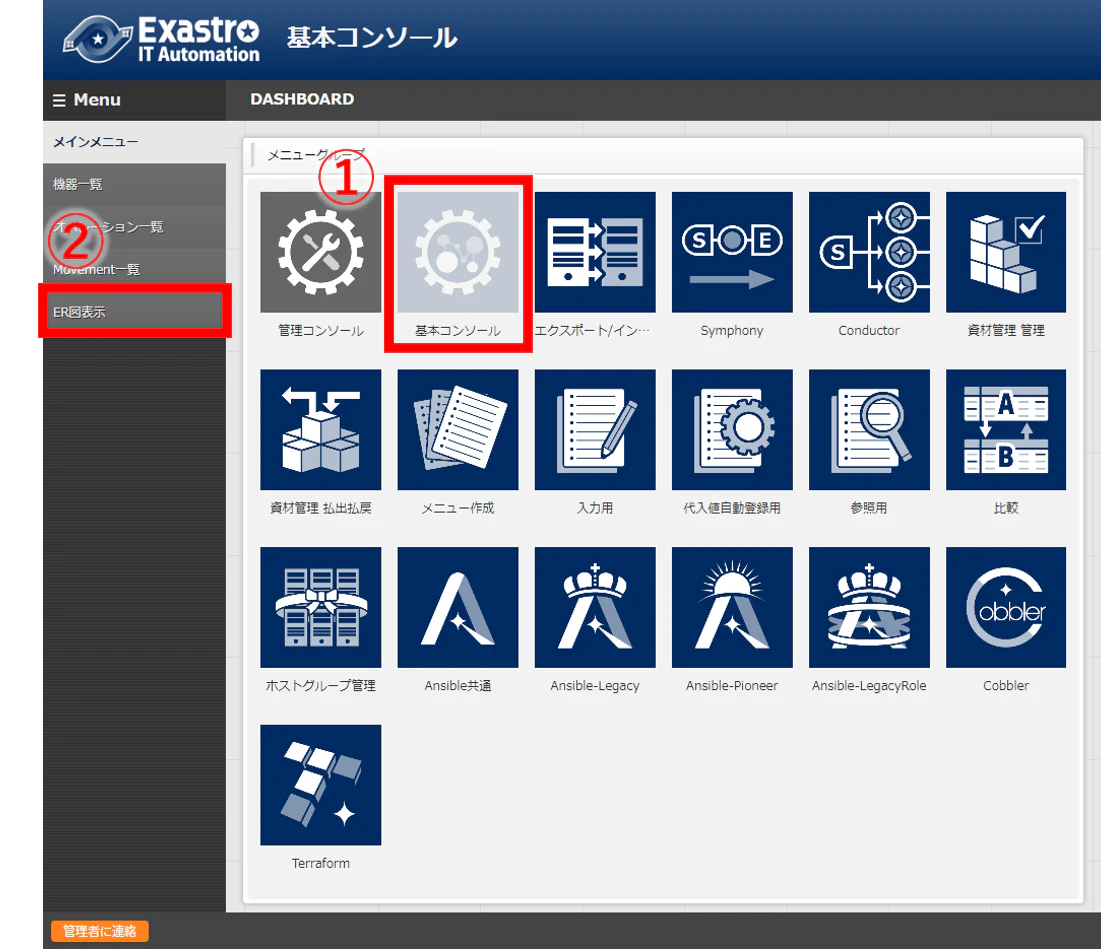
Task: Open the メニュー作成 documents icon
Action: pos(458,430)
